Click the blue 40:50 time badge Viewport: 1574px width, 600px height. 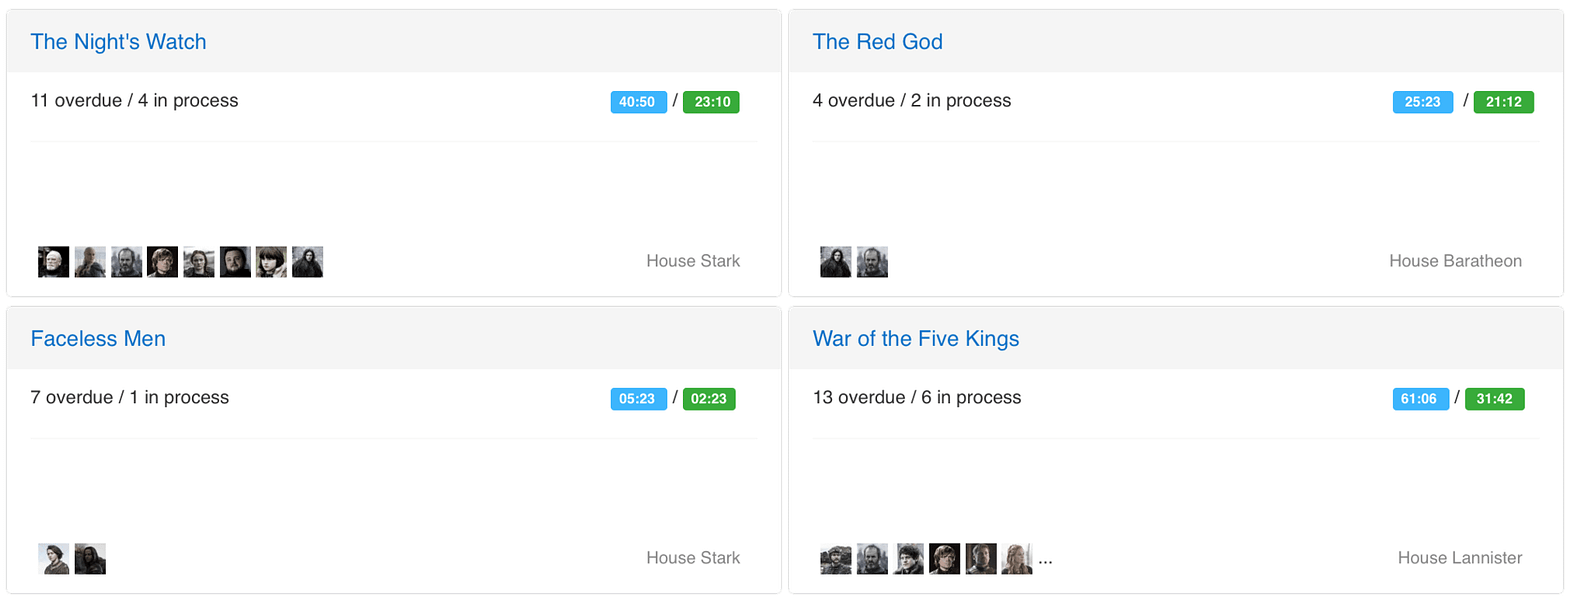[638, 102]
